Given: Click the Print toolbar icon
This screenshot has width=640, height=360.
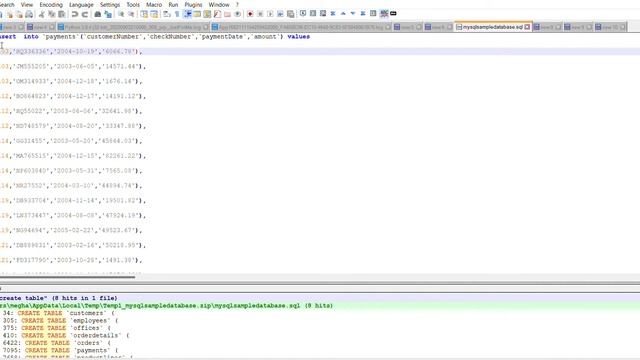Looking at the screenshot, I should (x=29, y=14).
